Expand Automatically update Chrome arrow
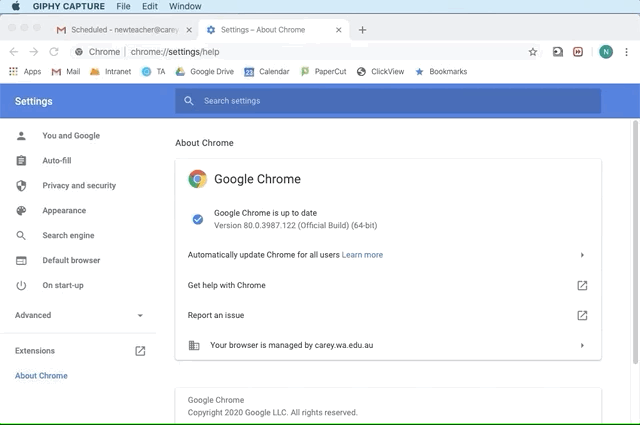Viewport: 640px width, 425px height. [x=582, y=255]
